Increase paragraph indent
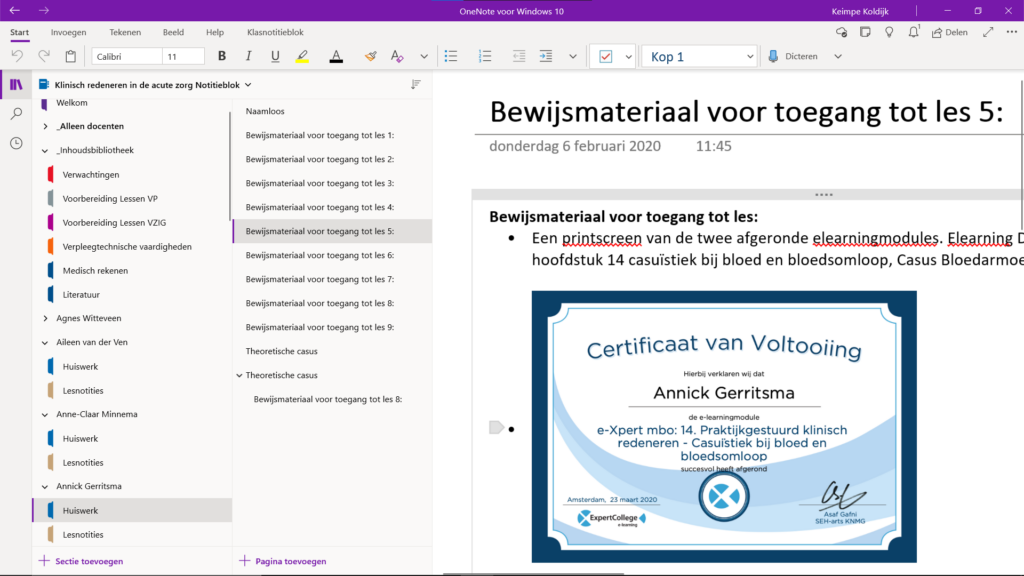Screen dimensions: 1024x576 pyautogui.click(x=546, y=56)
